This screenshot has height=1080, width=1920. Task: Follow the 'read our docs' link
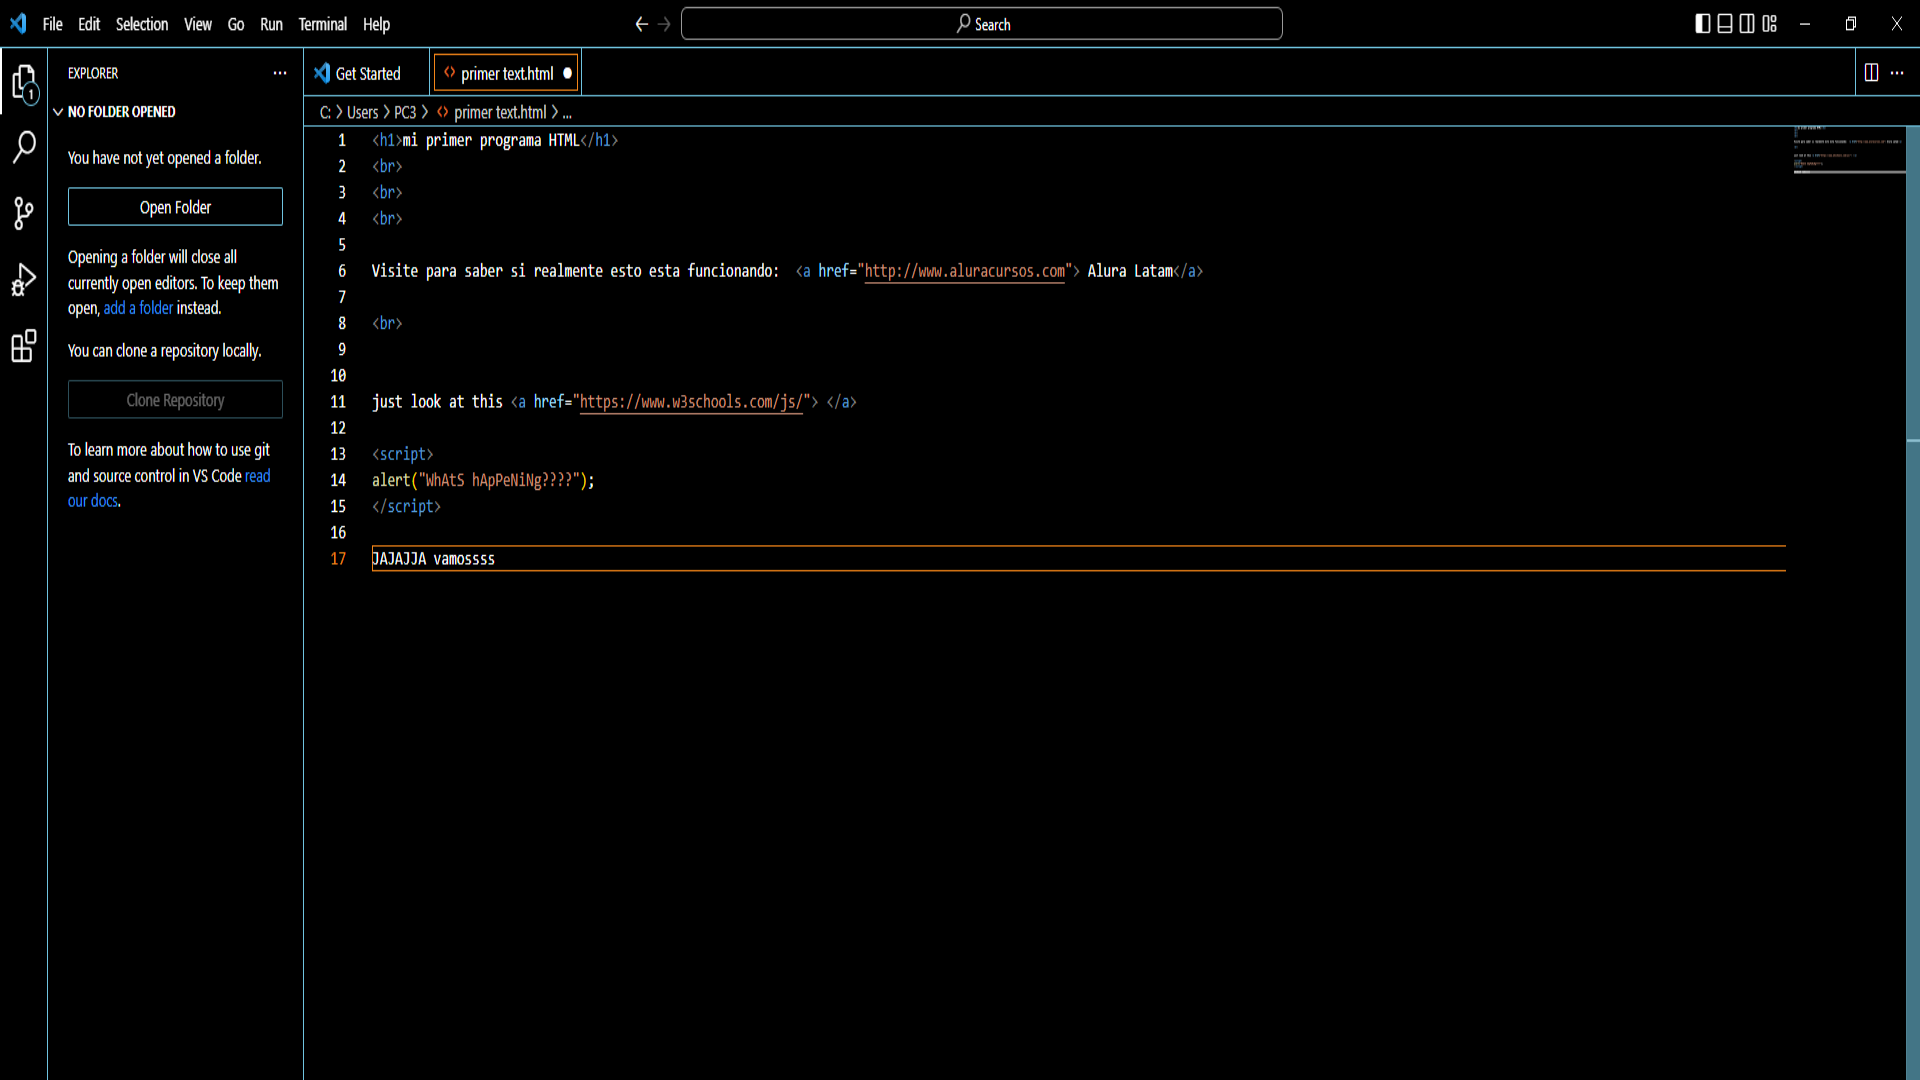168,488
